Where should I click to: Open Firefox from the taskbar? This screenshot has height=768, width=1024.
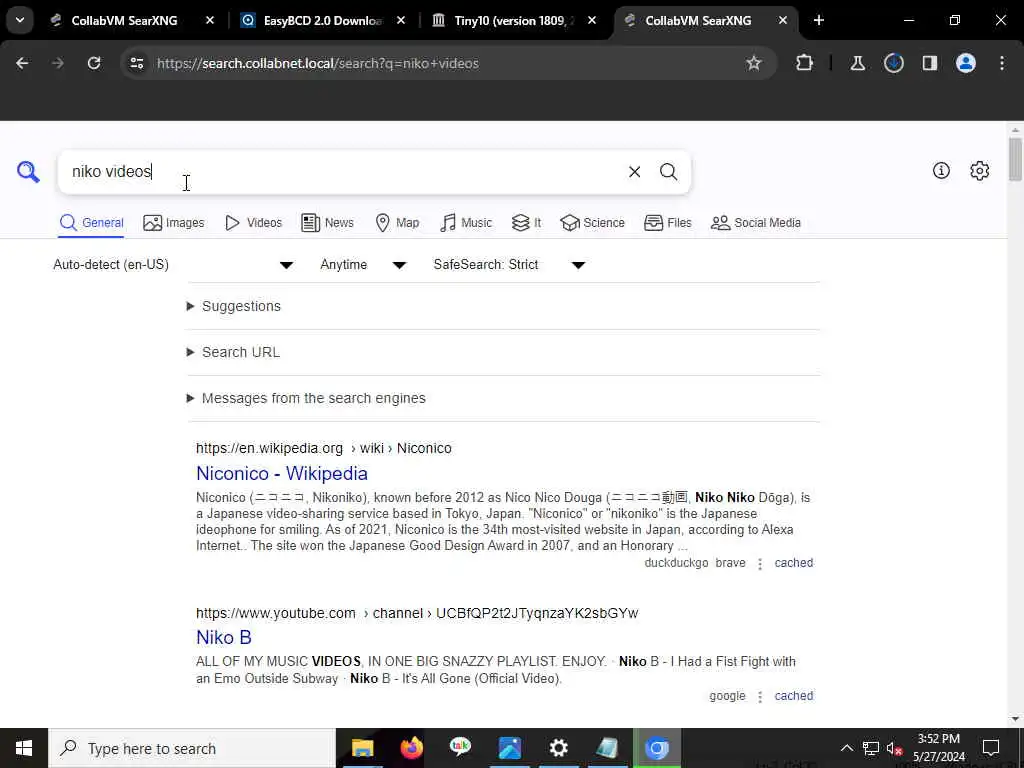411,748
